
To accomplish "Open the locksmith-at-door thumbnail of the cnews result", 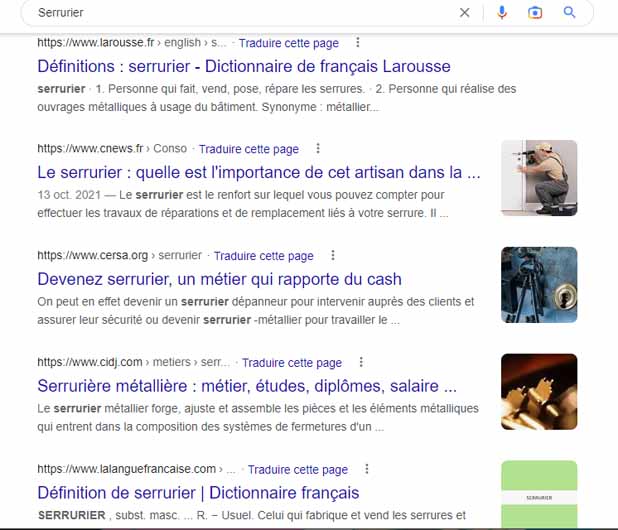I will tap(539, 178).
